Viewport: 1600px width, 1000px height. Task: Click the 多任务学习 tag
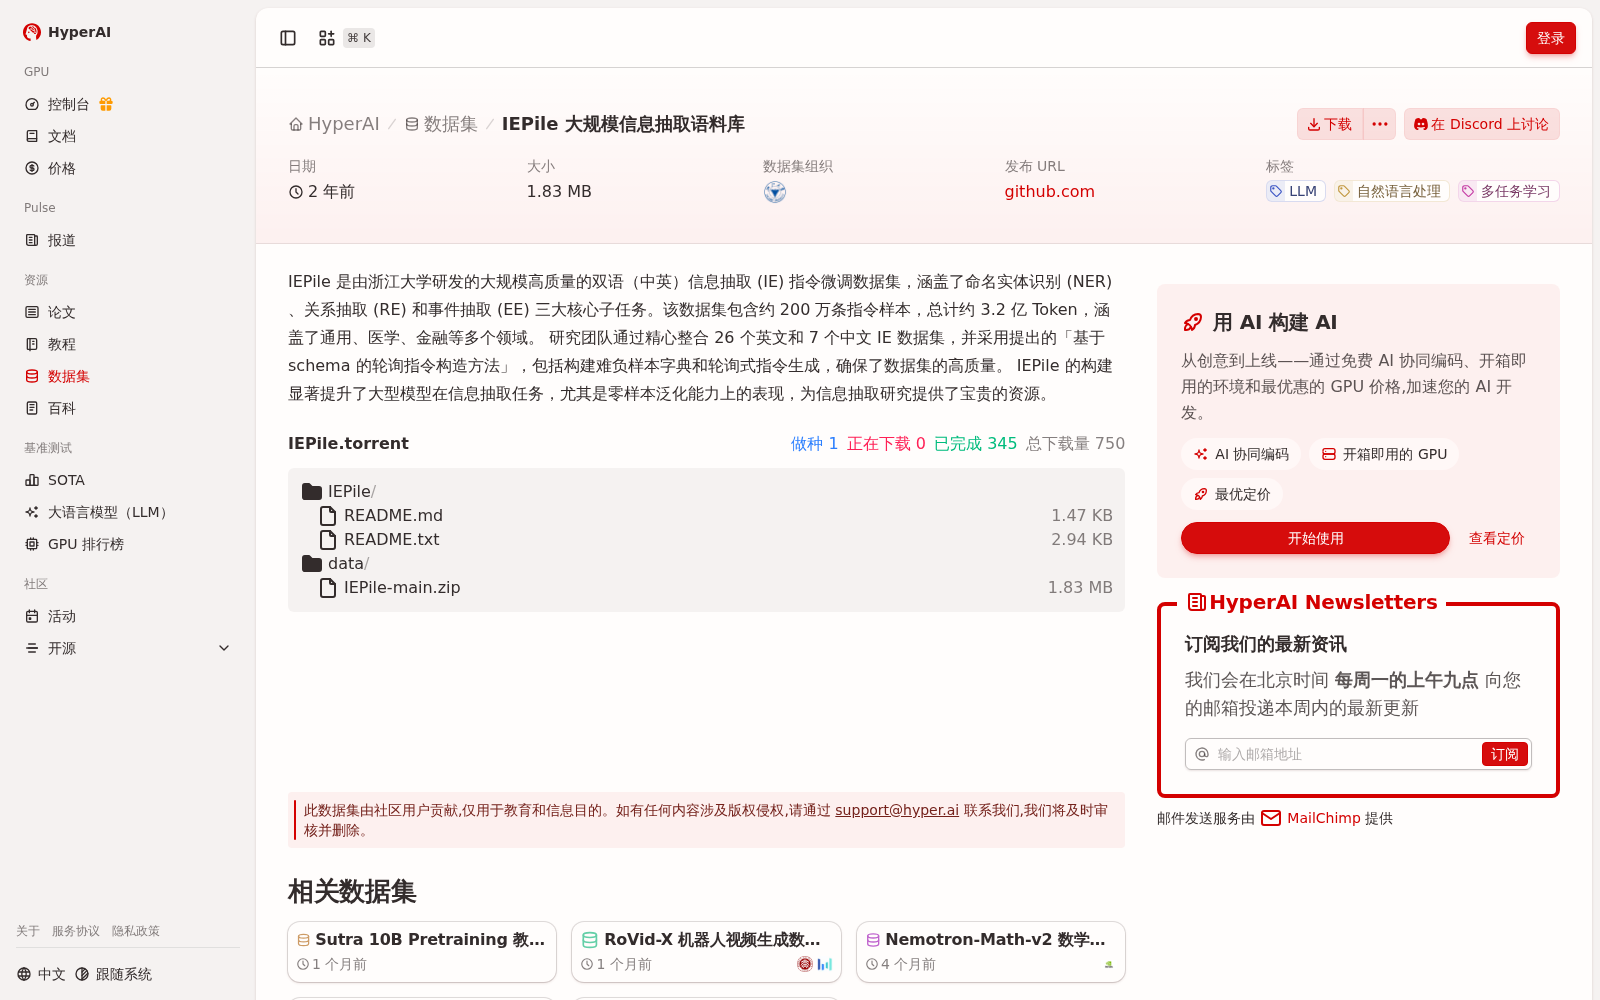(x=1509, y=191)
